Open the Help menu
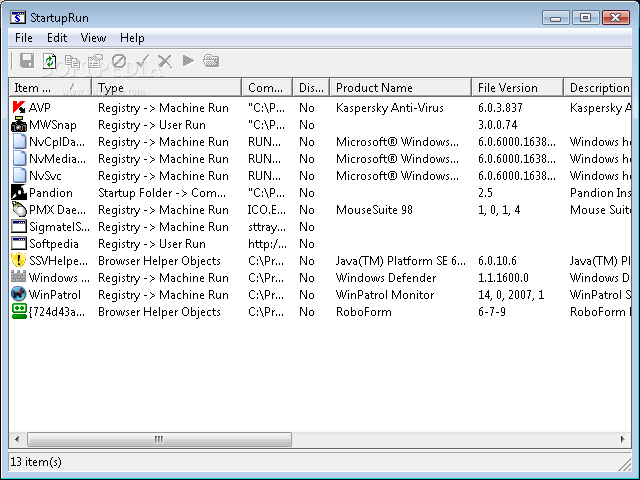 [x=132, y=38]
